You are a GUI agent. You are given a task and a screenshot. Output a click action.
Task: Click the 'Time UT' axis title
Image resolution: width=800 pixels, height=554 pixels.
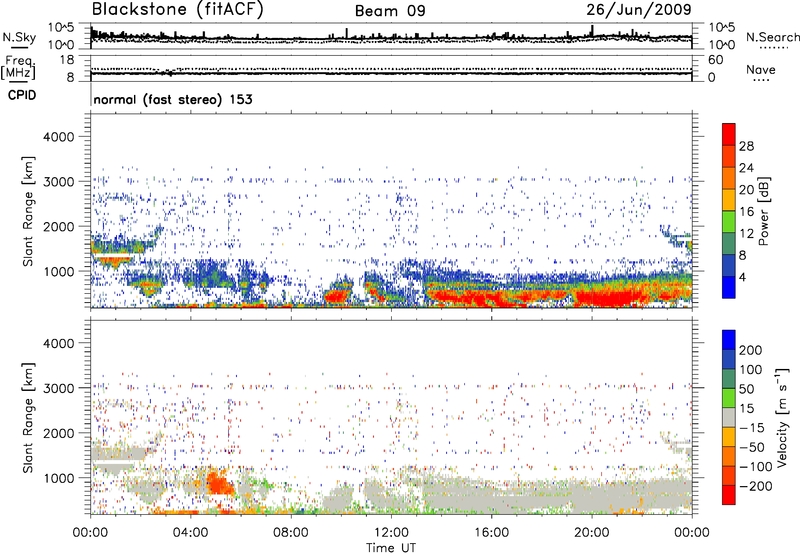[391, 548]
